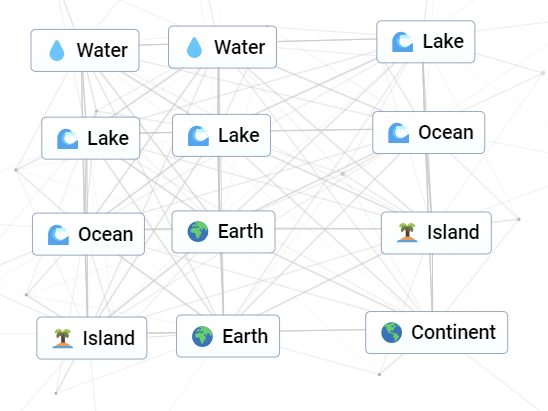Click wave icon on Lake between Lake and Ocean
The image size is (548, 411).
(198, 136)
